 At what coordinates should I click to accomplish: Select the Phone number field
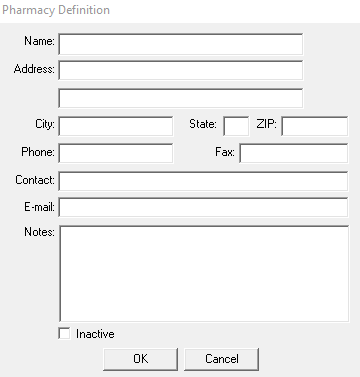pos(116,153)
